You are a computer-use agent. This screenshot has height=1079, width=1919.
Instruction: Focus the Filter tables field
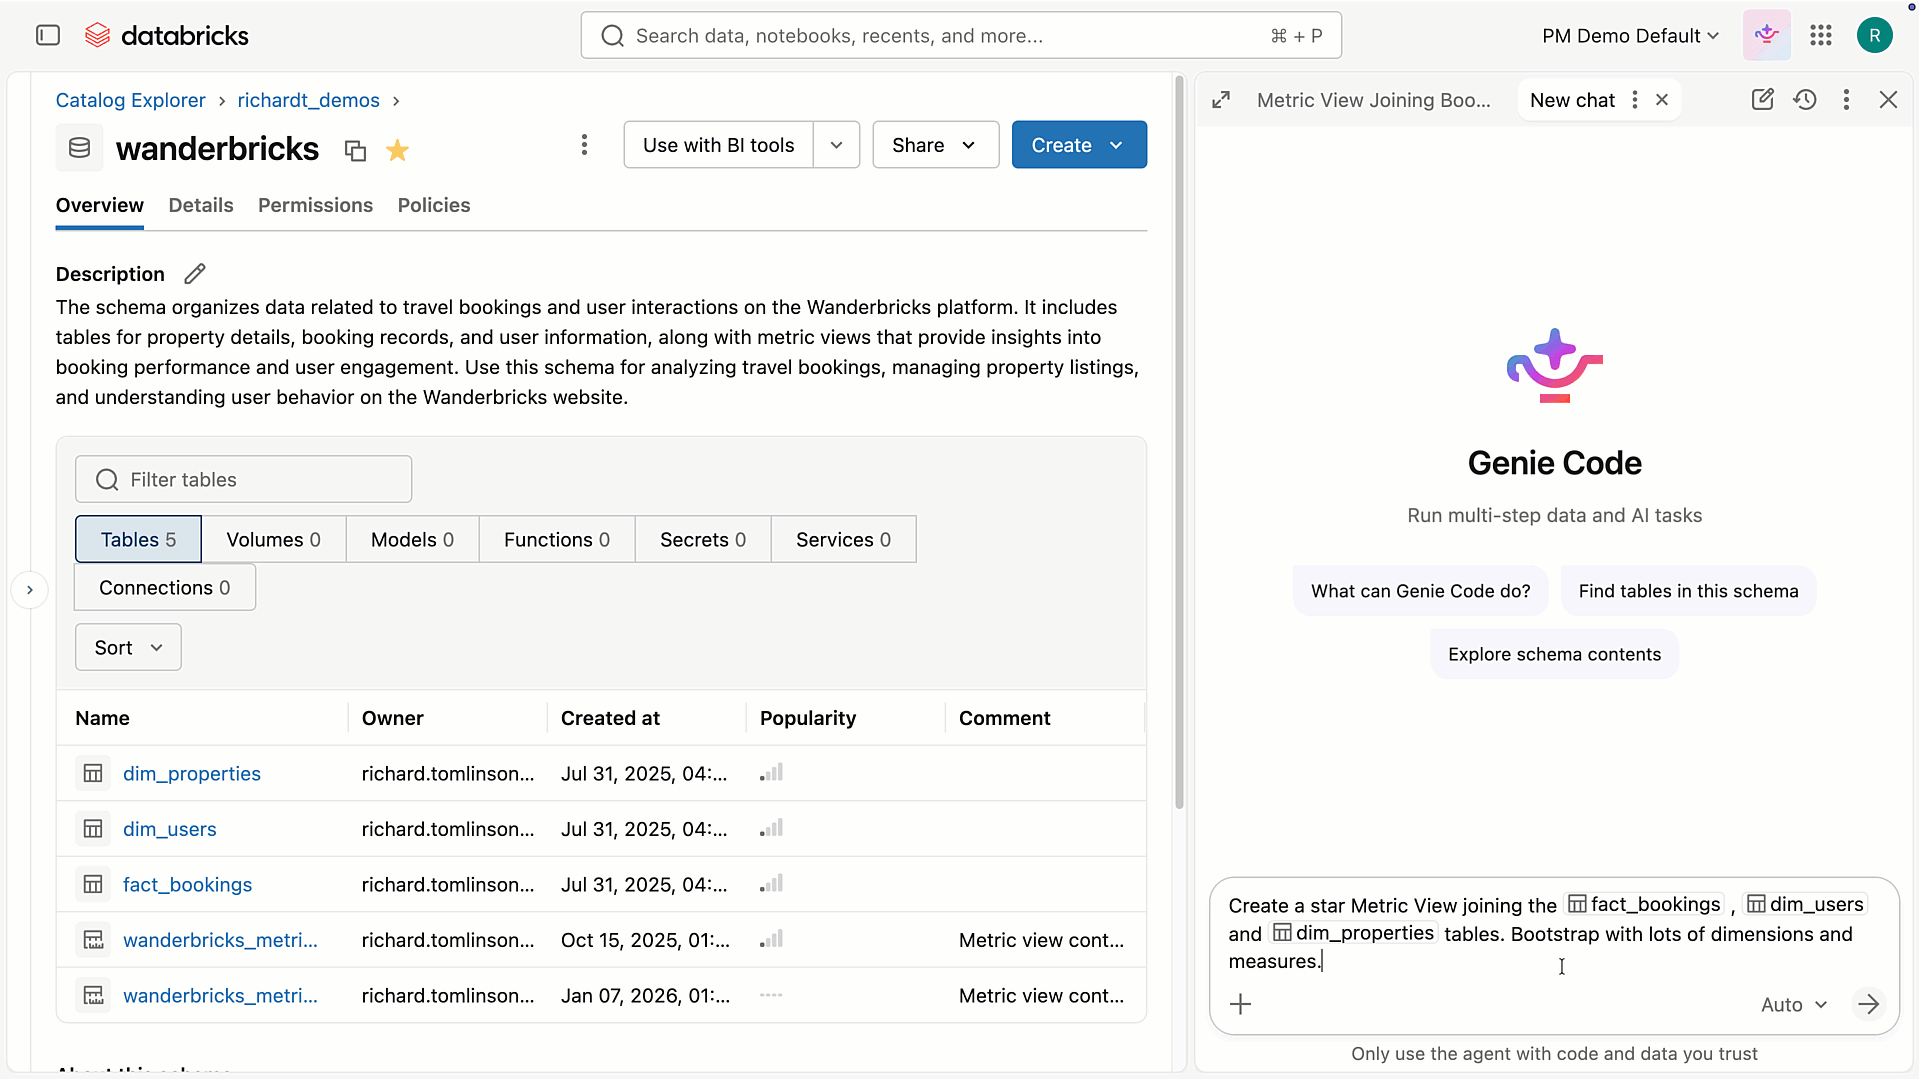click(x=243, y=480)
